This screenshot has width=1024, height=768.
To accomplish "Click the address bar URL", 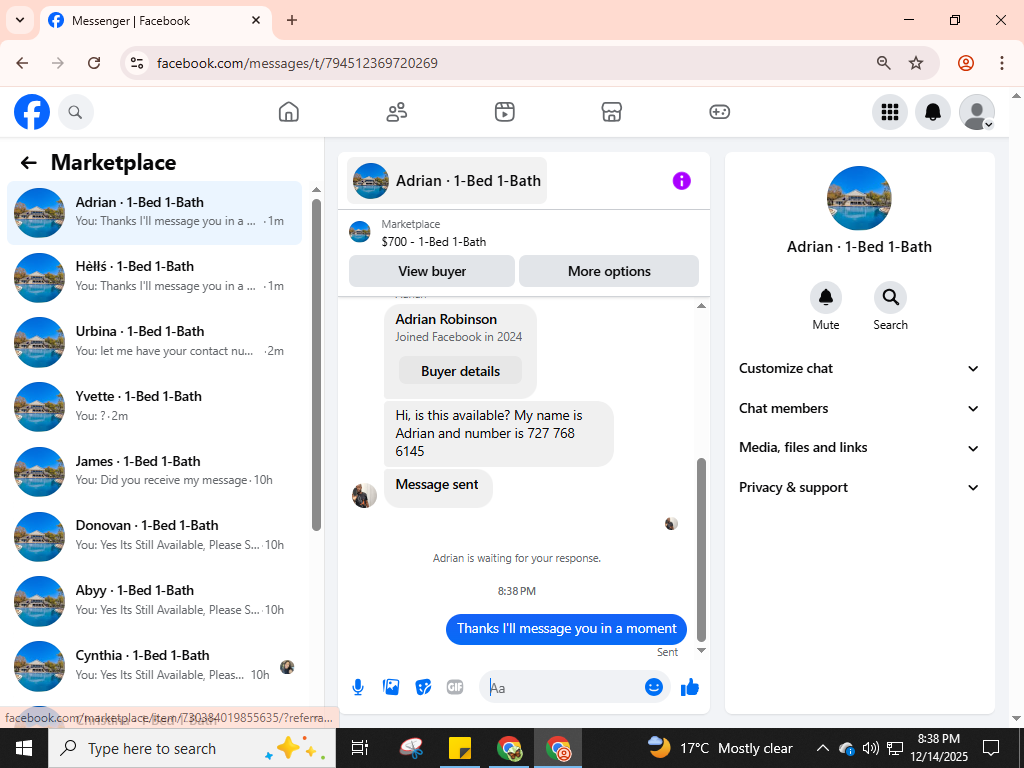I will pos(297,63).
